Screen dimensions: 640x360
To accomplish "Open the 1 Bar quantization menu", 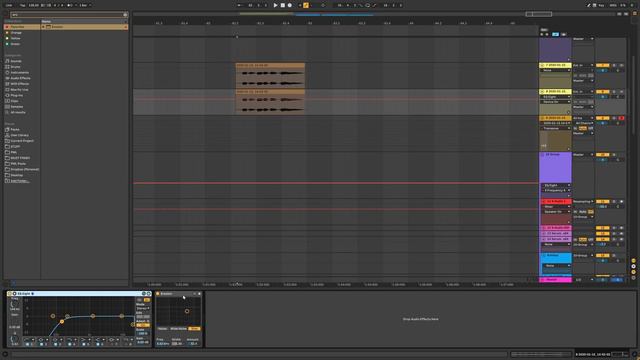I will pos(85,5).
